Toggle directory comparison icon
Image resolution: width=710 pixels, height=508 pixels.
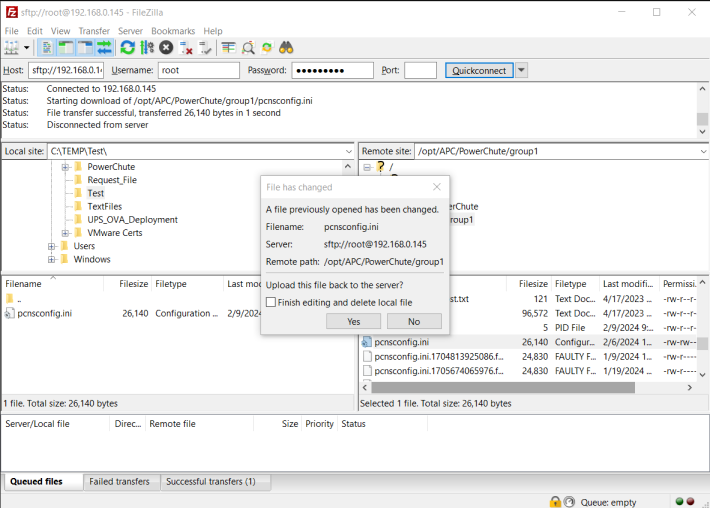pos(248,48)
